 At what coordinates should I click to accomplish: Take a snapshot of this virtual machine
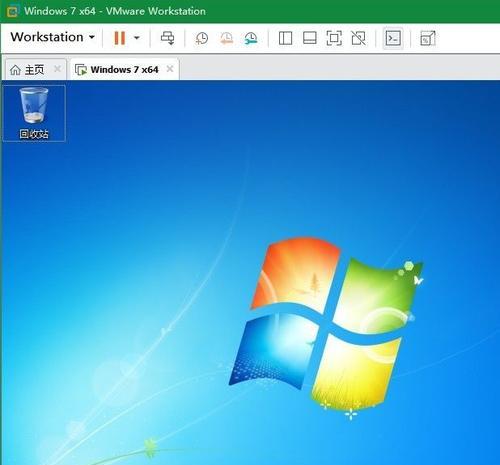202,38
